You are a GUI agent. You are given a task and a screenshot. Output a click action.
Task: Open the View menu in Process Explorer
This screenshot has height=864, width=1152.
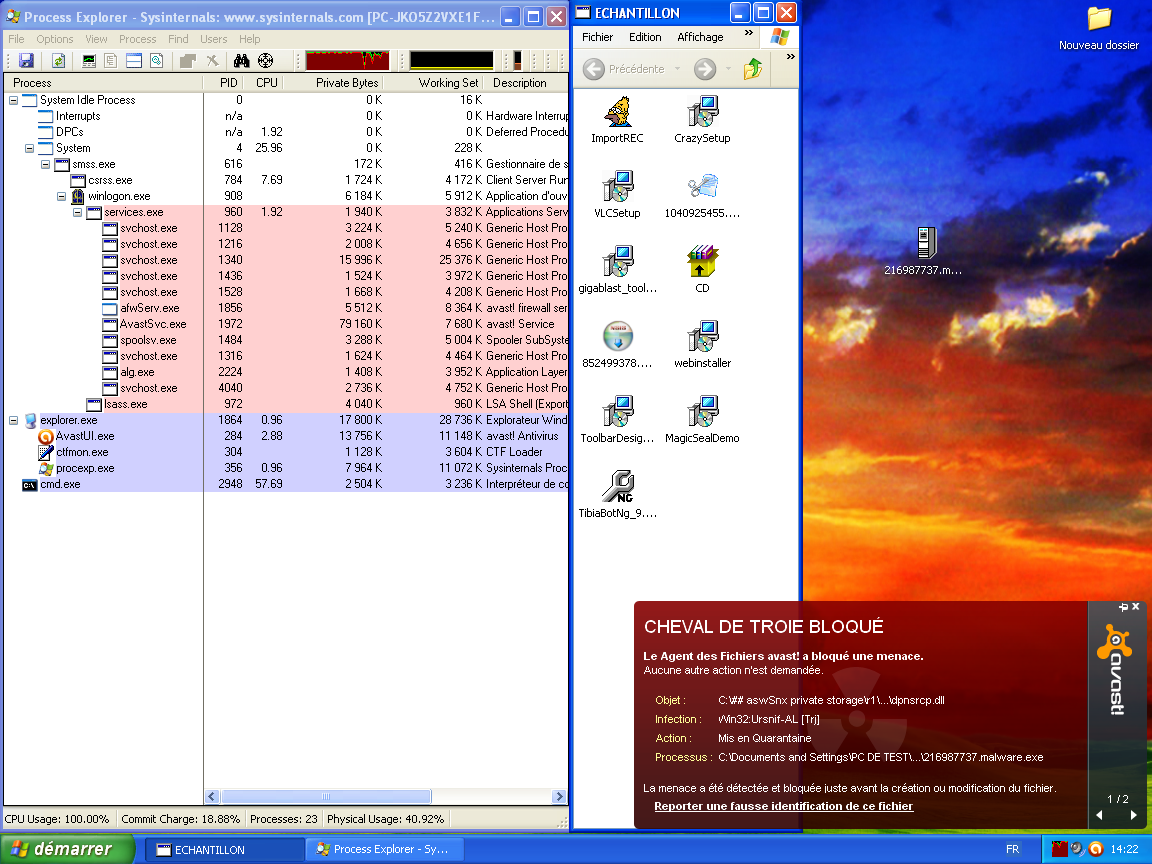(x=96, y=39)
